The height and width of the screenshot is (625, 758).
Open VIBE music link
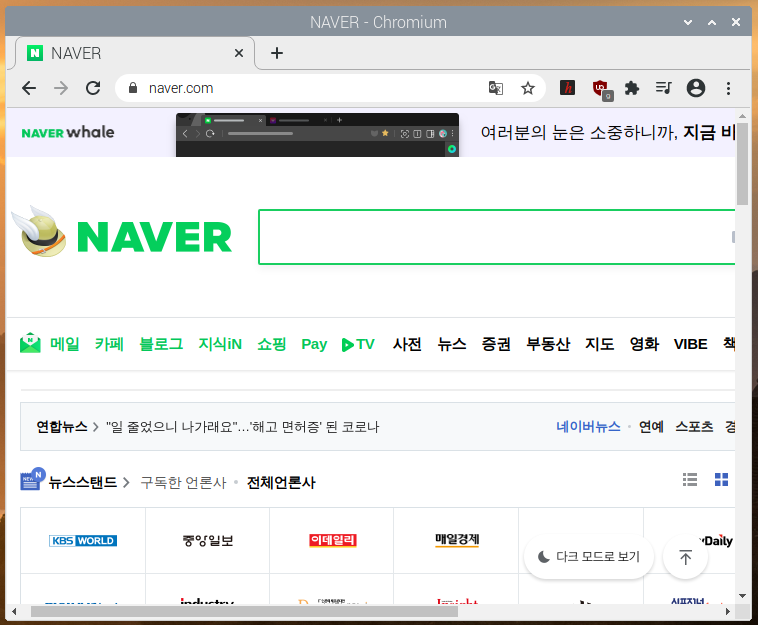[690, 344]
